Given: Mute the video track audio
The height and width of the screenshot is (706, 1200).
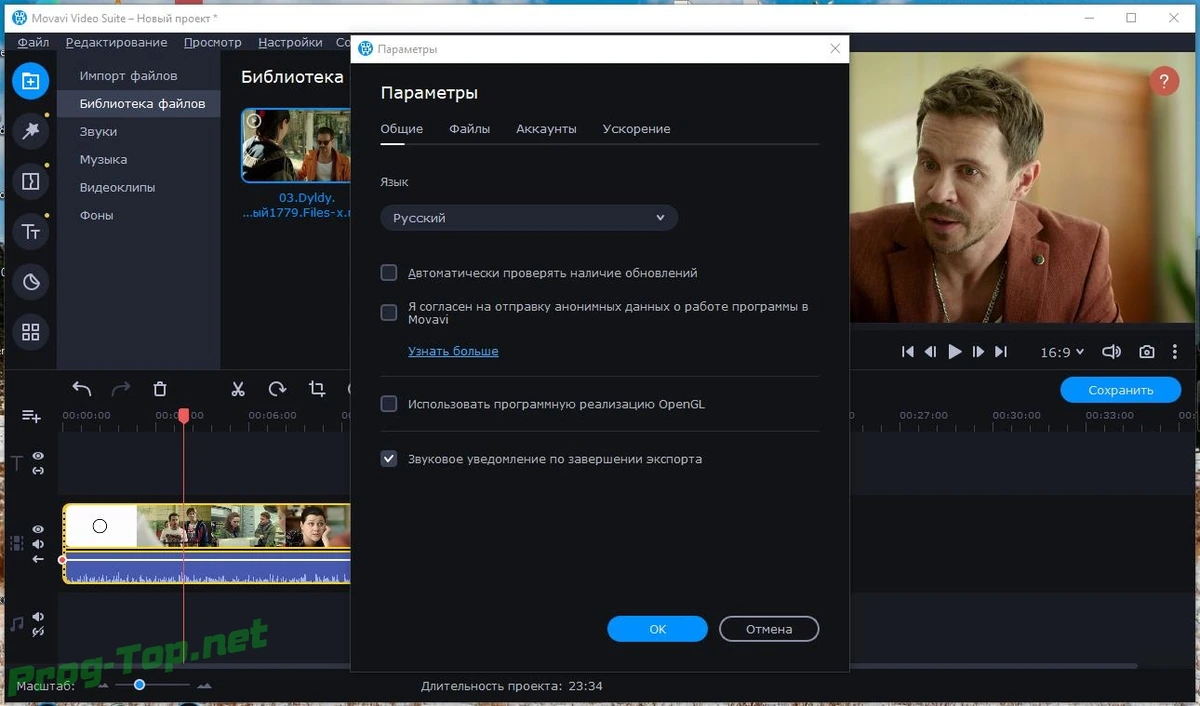Looking at the screenshot, I should tap(38, 544).
